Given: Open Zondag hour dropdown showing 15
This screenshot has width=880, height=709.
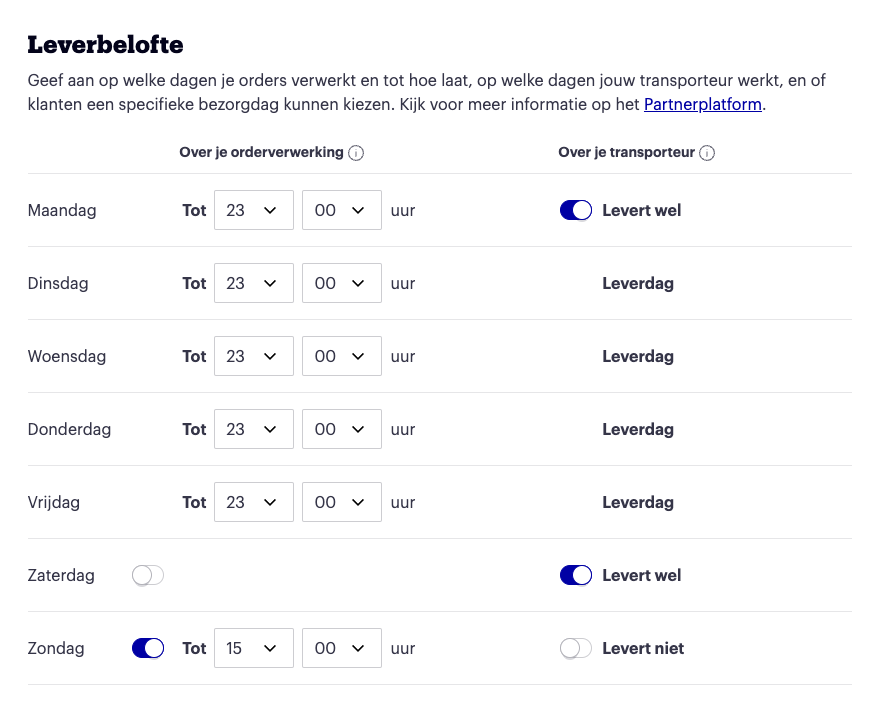Looking at the screenshot, I should coord(254,648).
